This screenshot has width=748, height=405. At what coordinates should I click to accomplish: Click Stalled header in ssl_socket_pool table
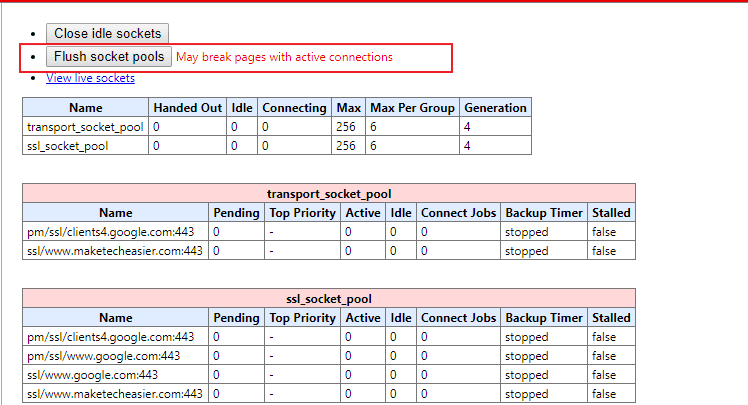[x=611, y=318]
